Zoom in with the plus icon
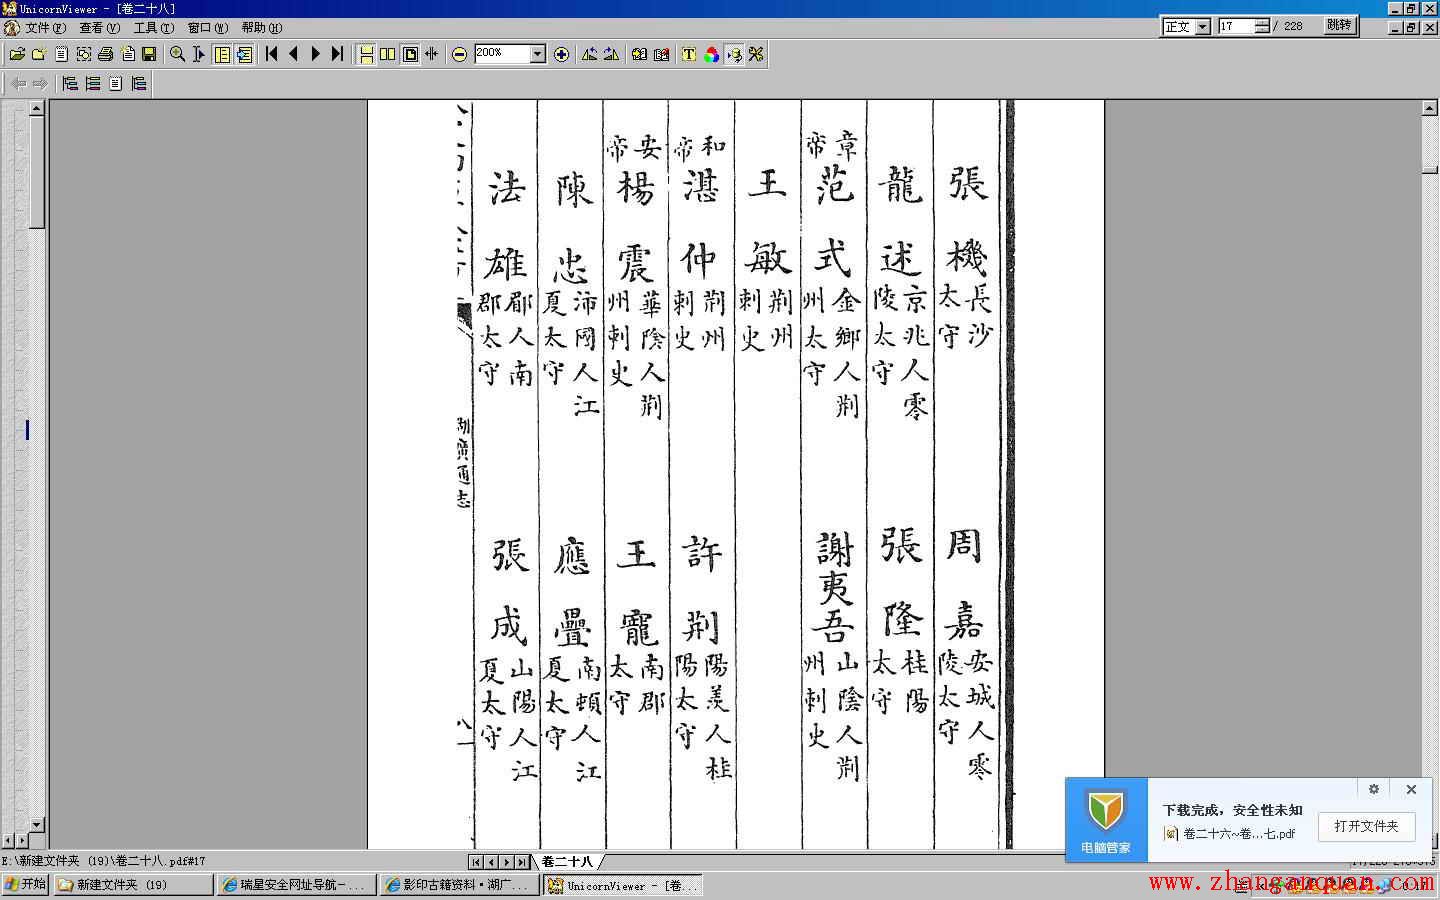 pos(562,54)
